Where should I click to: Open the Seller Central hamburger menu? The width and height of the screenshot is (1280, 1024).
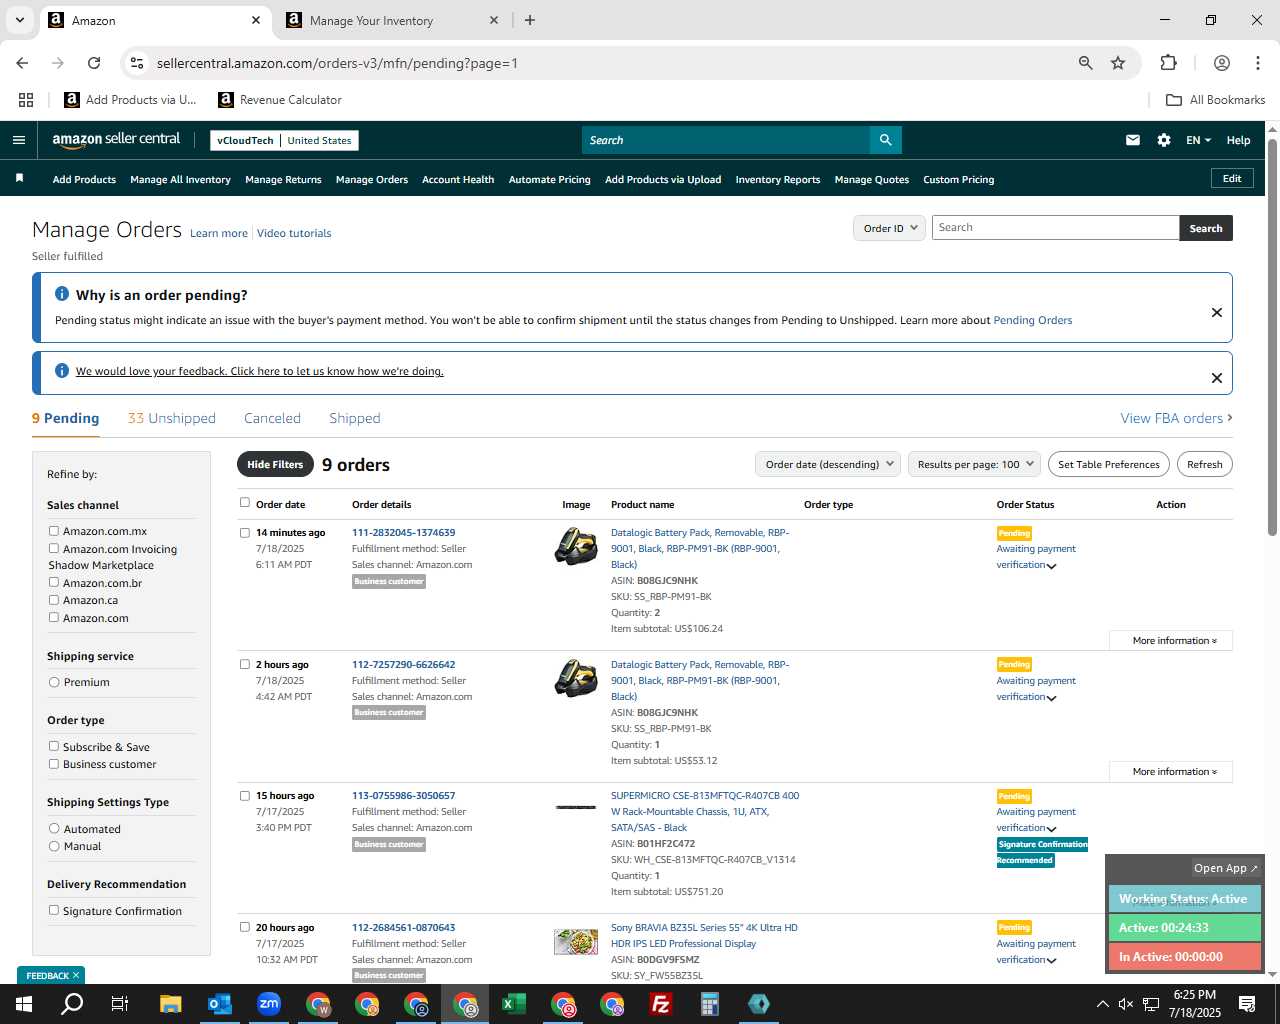(18, 140)
